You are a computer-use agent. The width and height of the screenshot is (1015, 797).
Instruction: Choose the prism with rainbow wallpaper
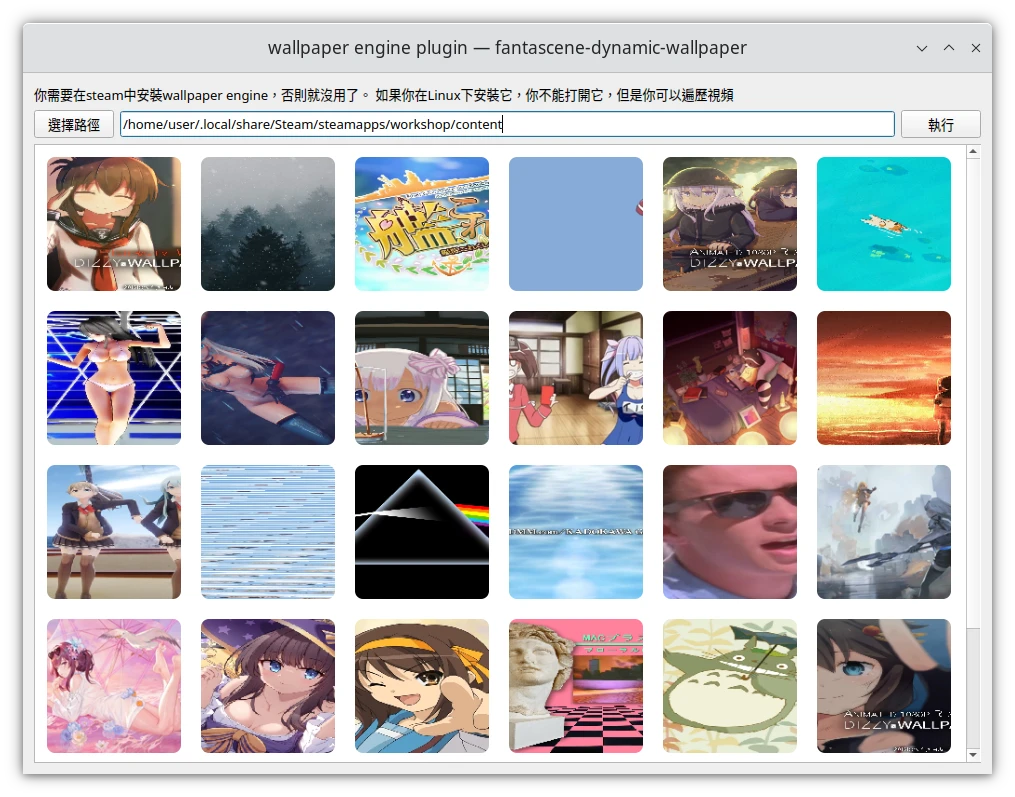422,532
